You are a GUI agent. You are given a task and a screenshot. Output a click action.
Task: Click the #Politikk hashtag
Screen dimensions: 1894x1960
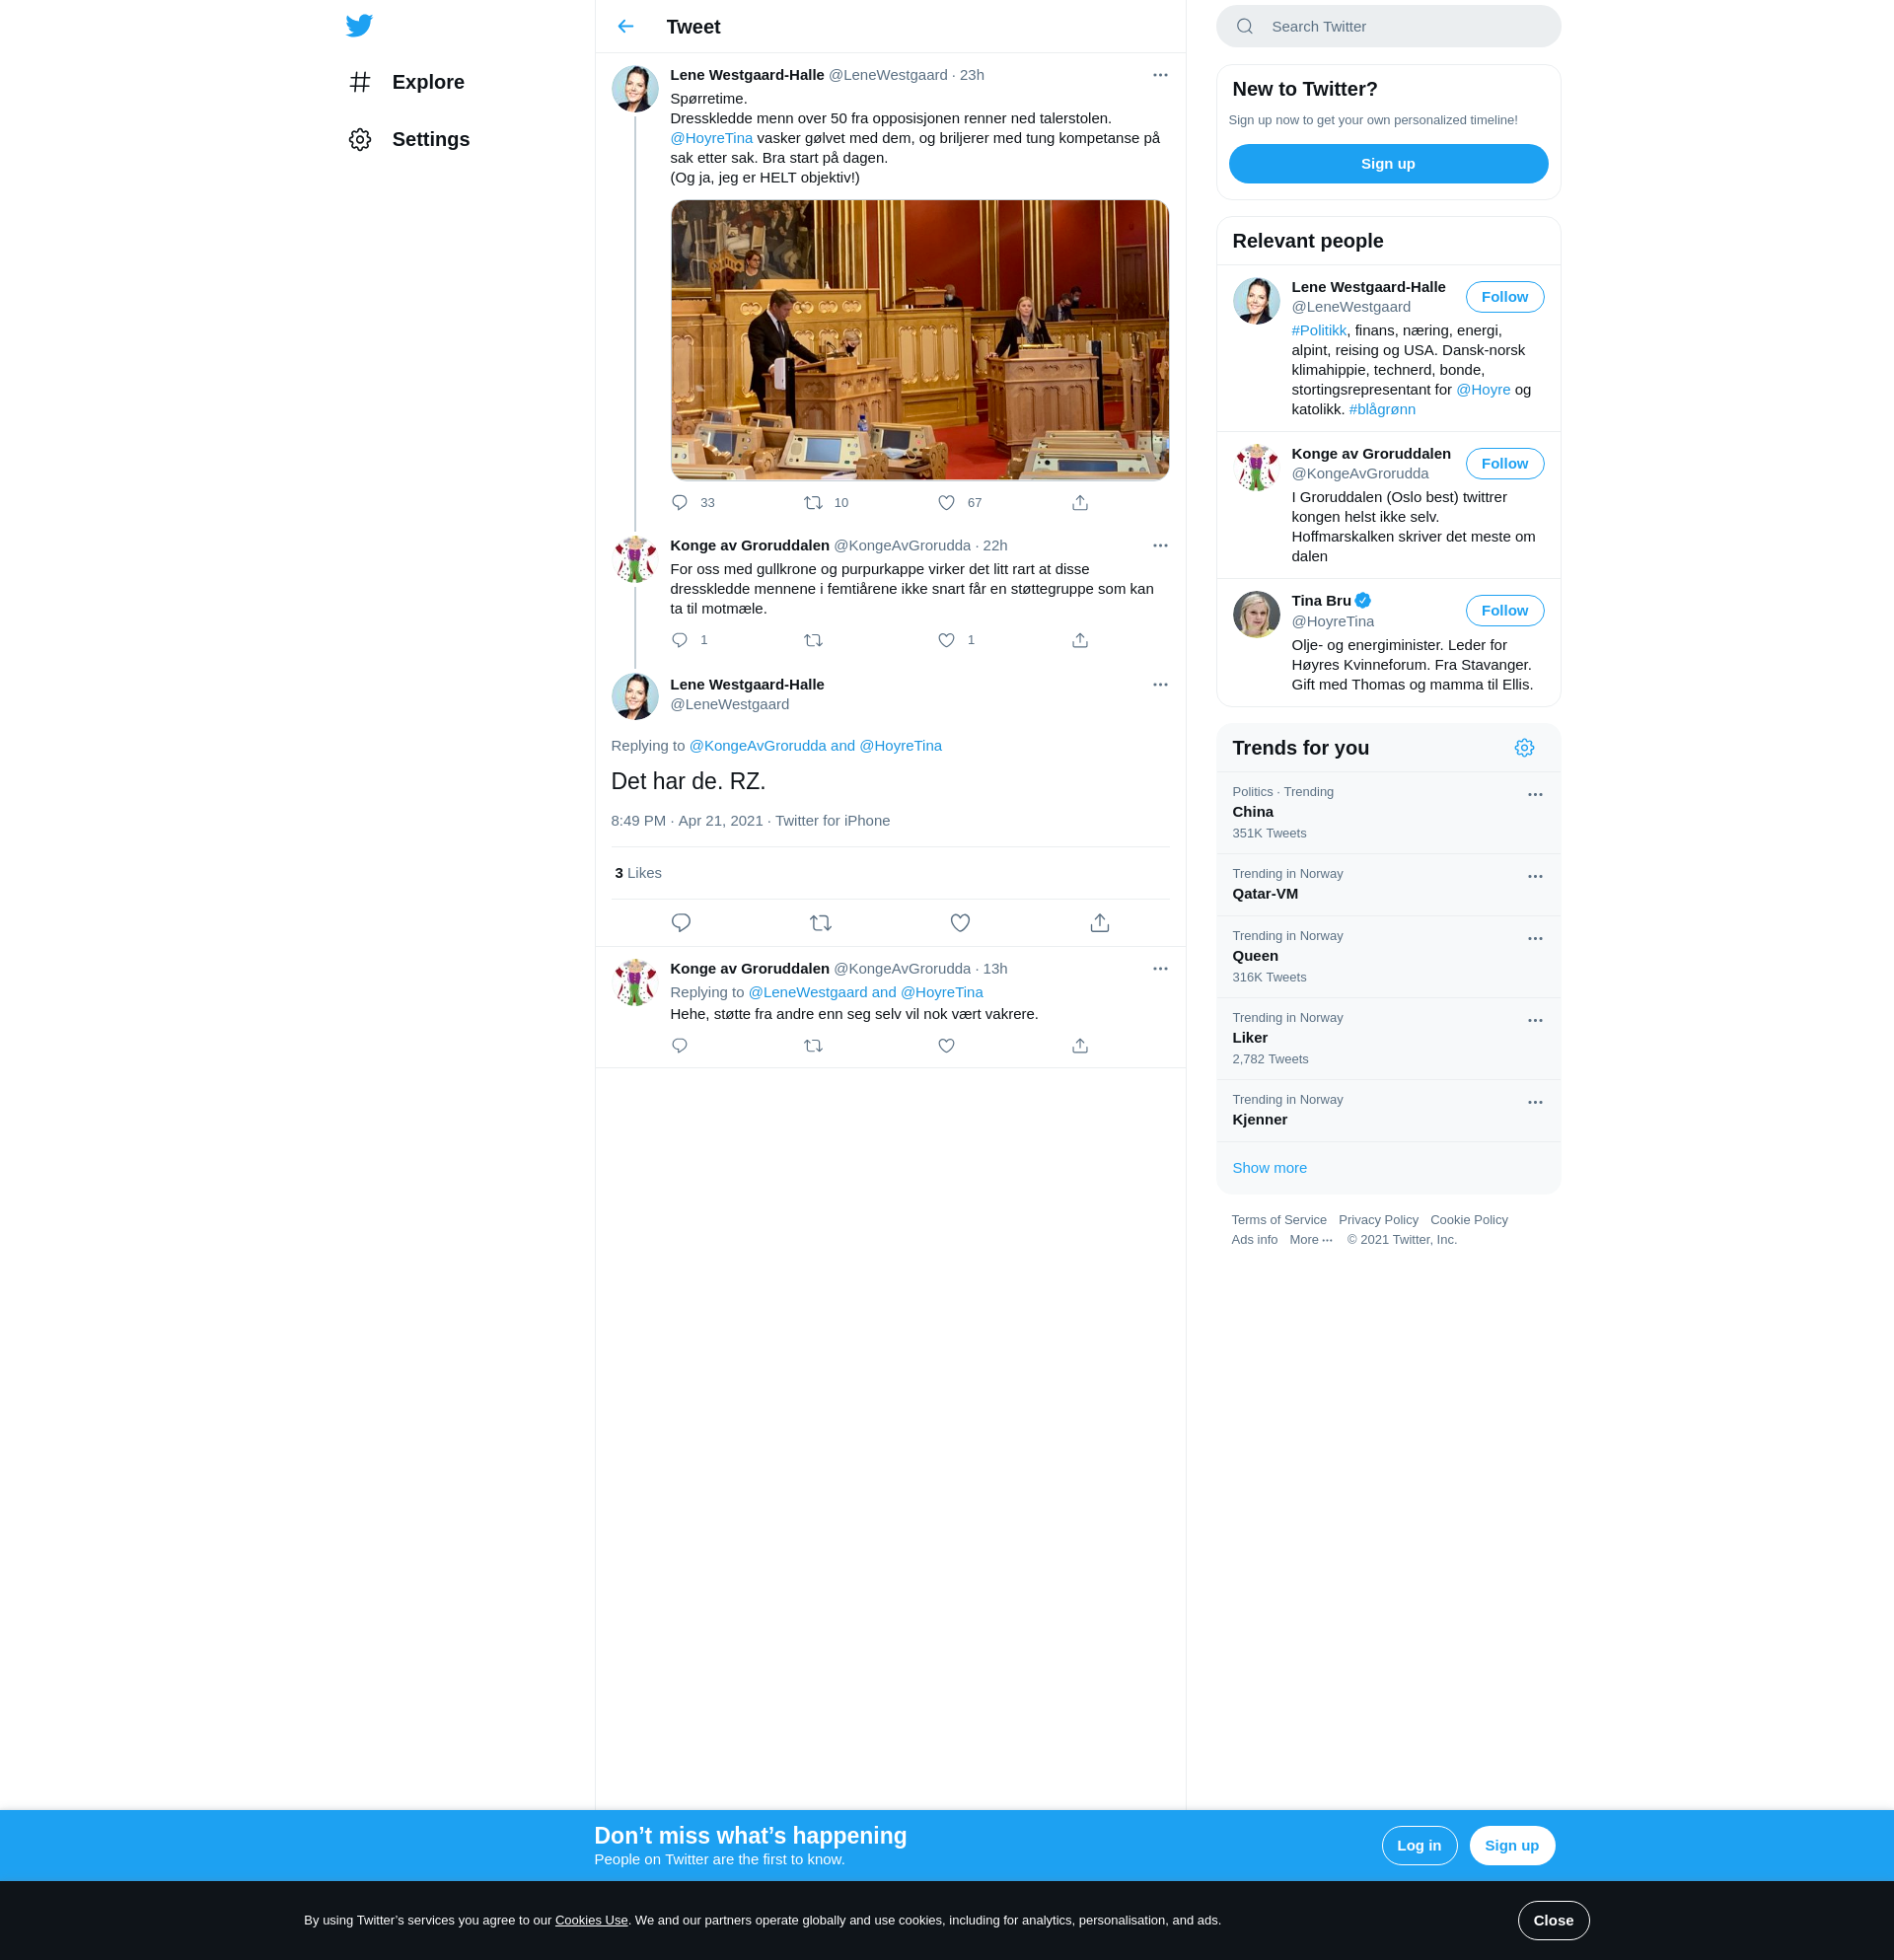[x=1318, y=330]
